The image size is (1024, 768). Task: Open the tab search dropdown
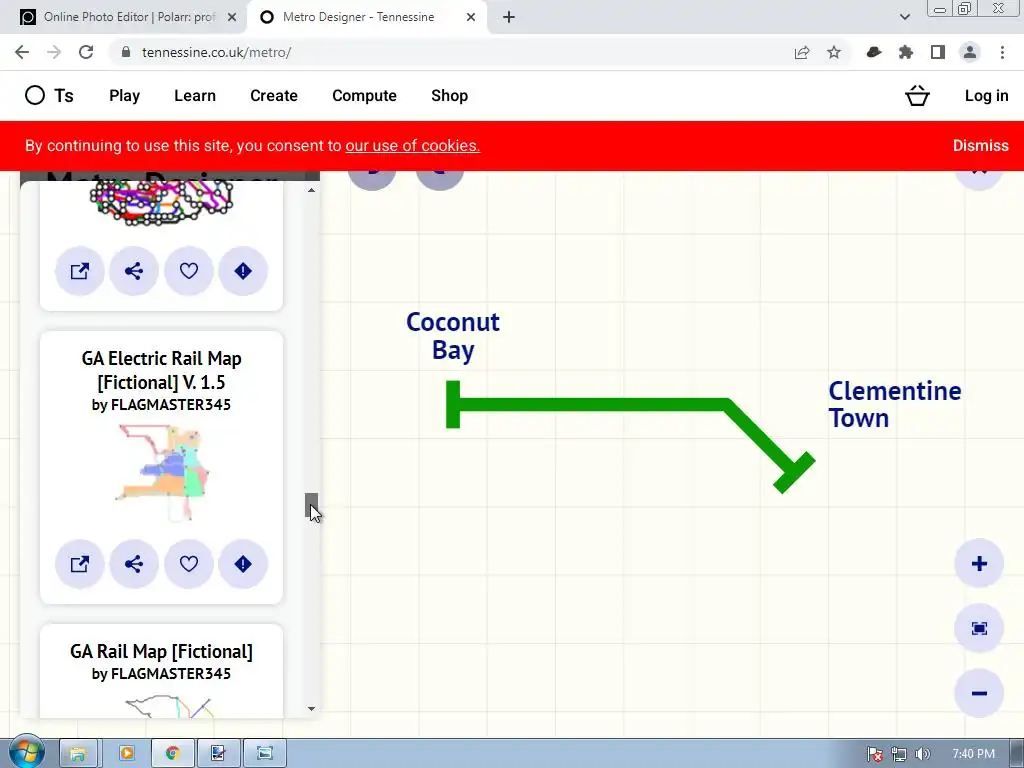pos(904,17)
